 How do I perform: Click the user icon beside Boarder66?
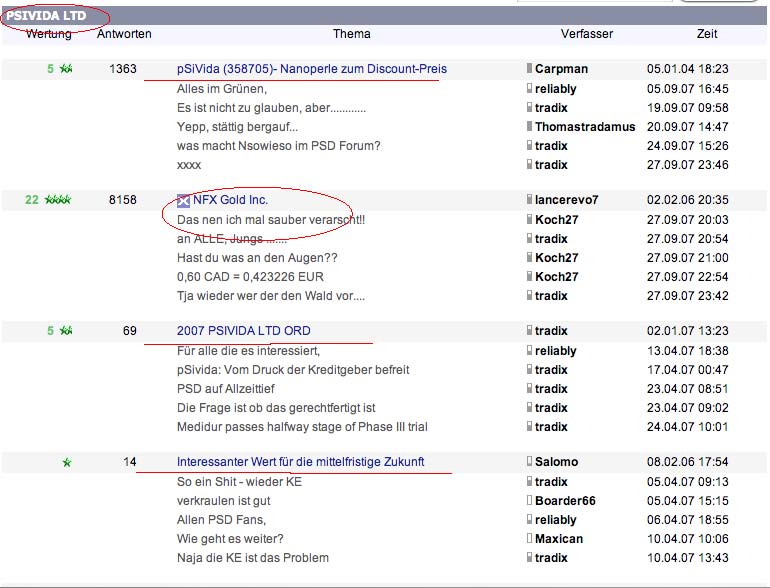tap(529, 500)
